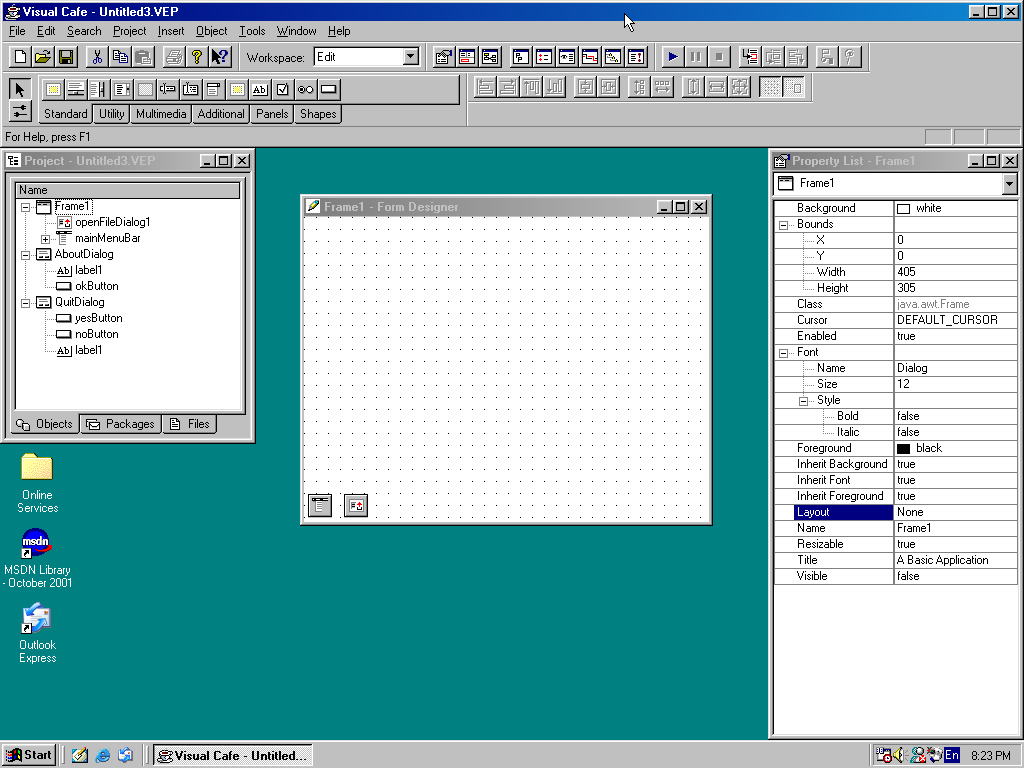This screenshot has width=1024, height=768.
Task: Run the project with the Play button
Action: pyautogui.click(x=673, y=57)
